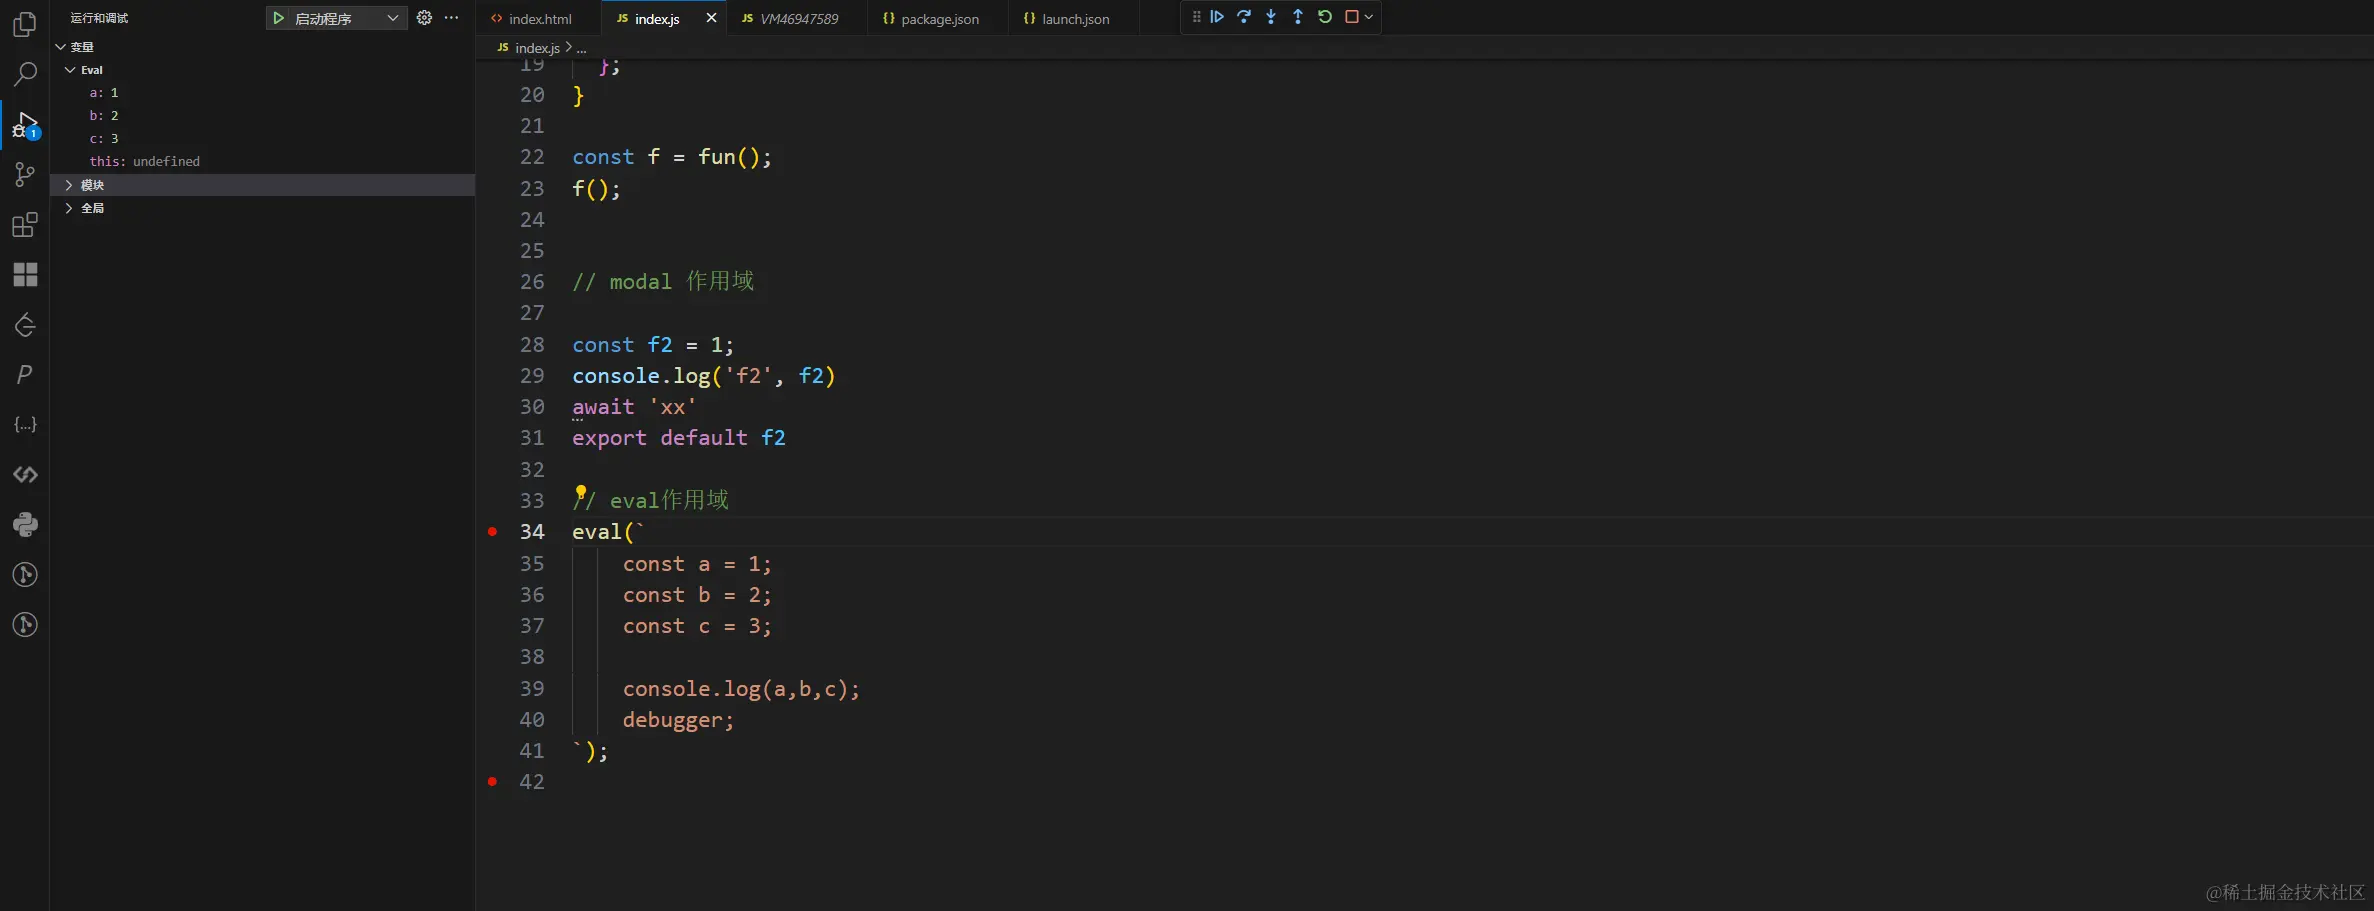2374x911 pixels.
Task: Open the dropdown arrow next to the Stop button
Action: (x=1369, y=17)
